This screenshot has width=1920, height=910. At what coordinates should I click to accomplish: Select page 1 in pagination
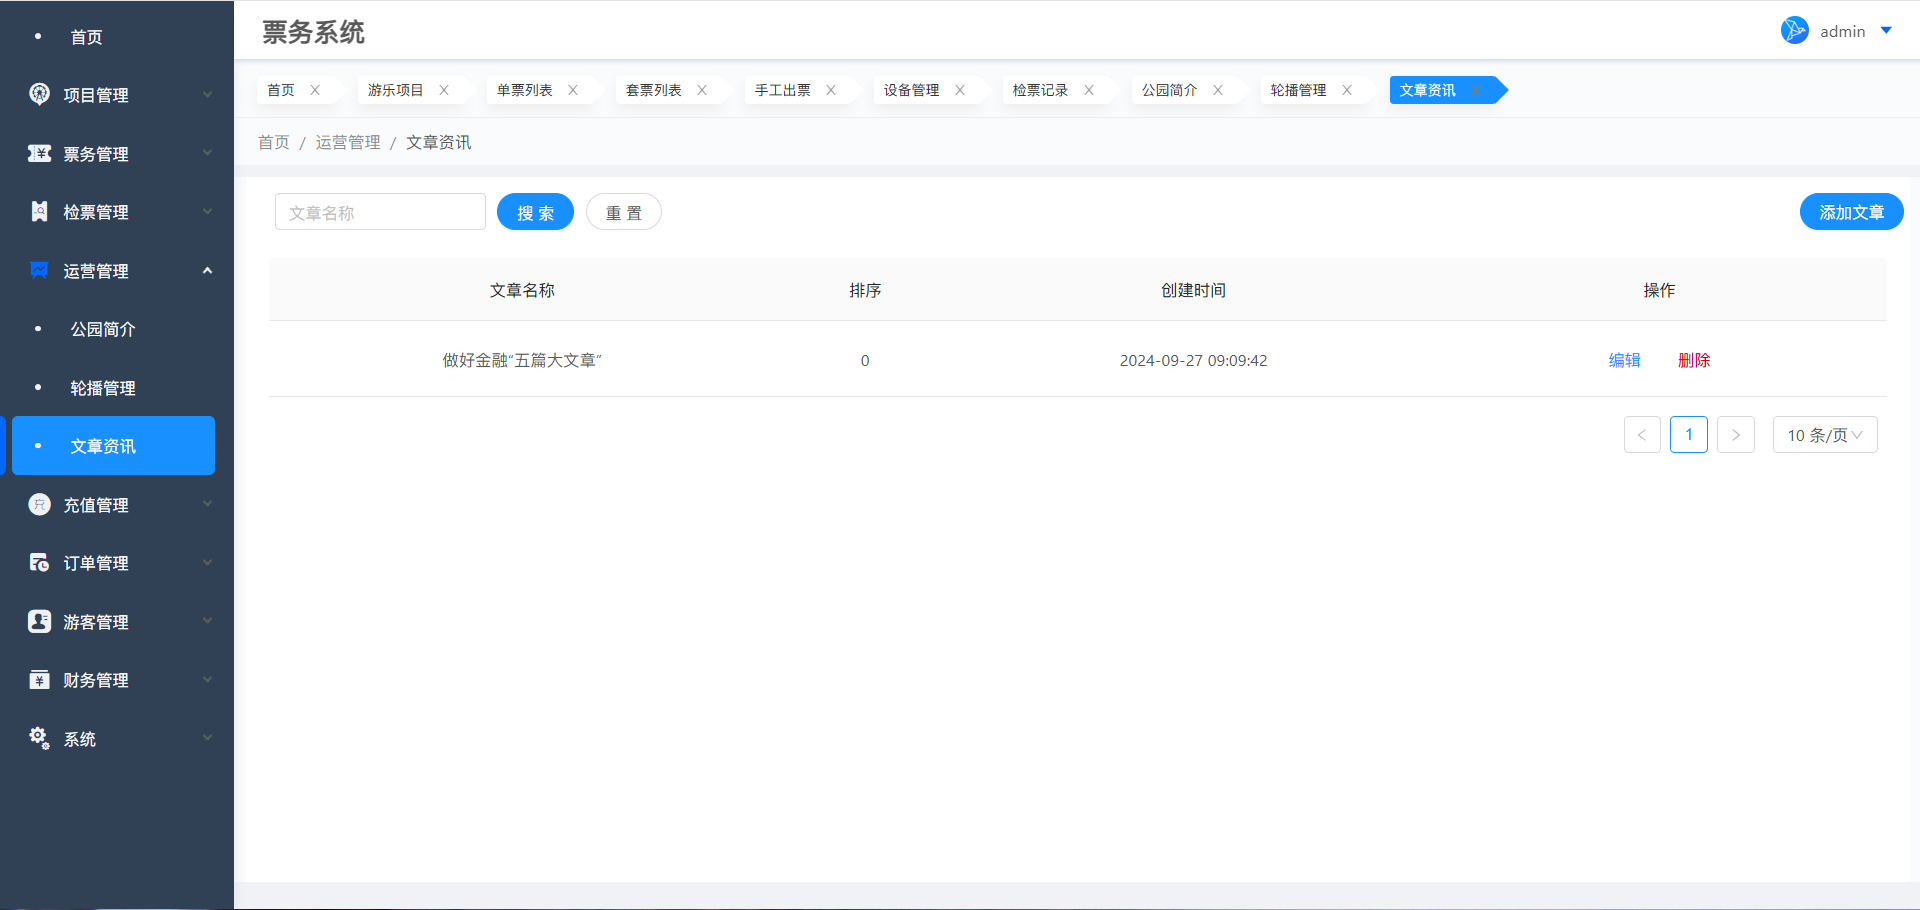pos(1689,435)
